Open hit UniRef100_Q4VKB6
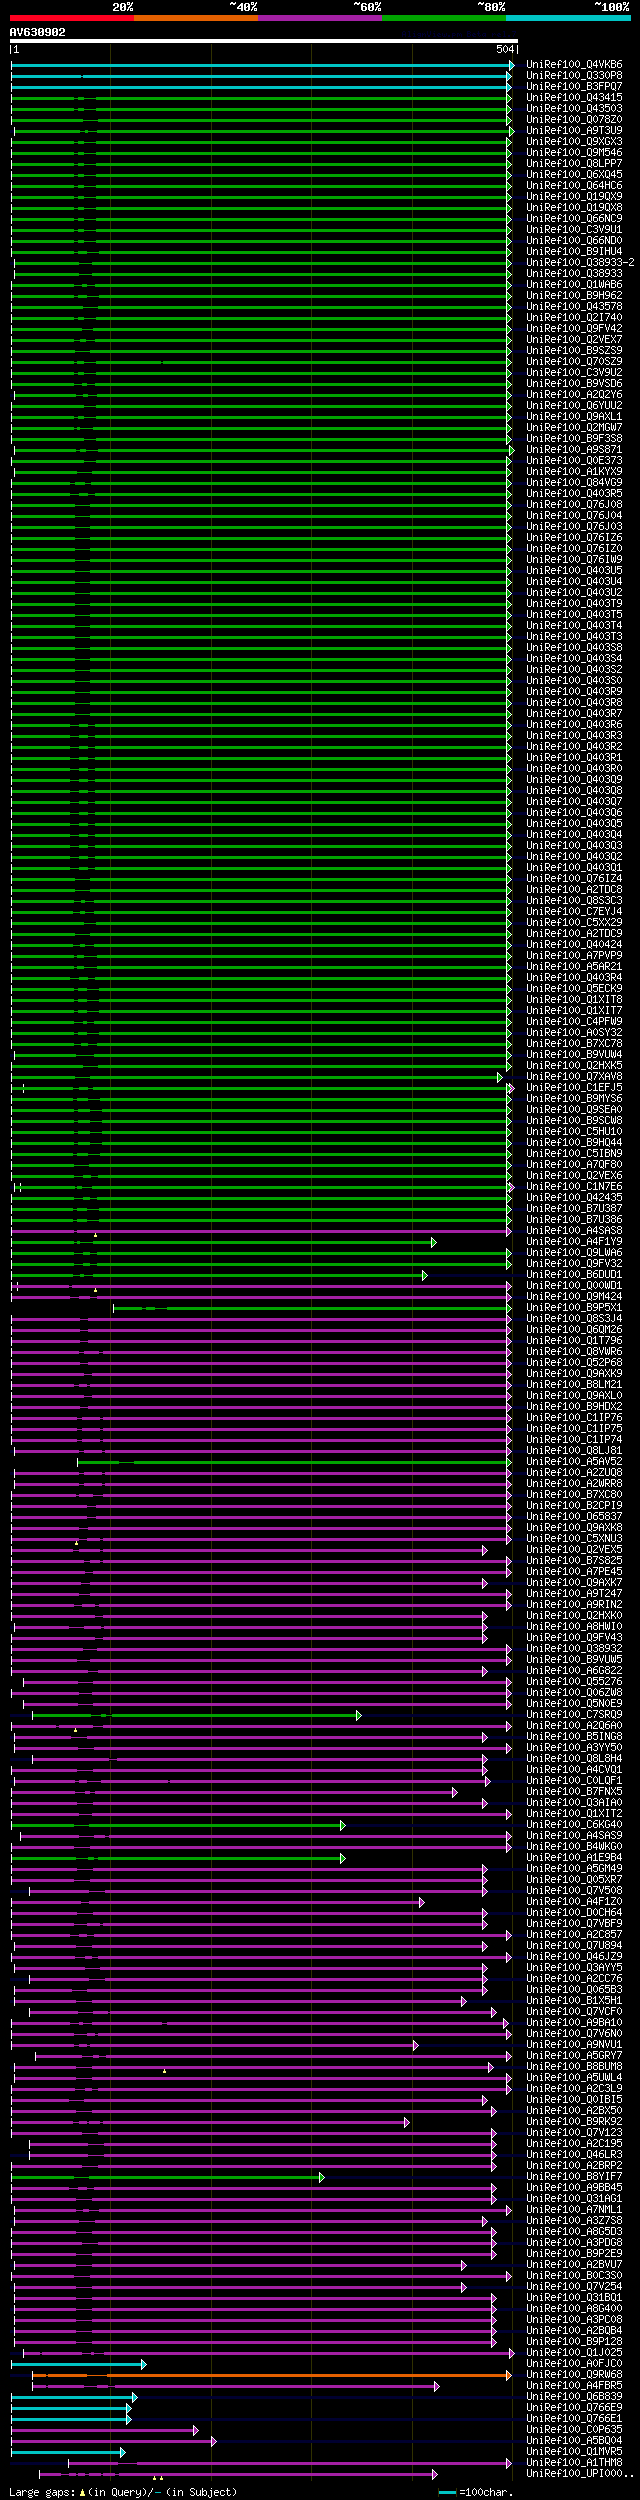 574,65
